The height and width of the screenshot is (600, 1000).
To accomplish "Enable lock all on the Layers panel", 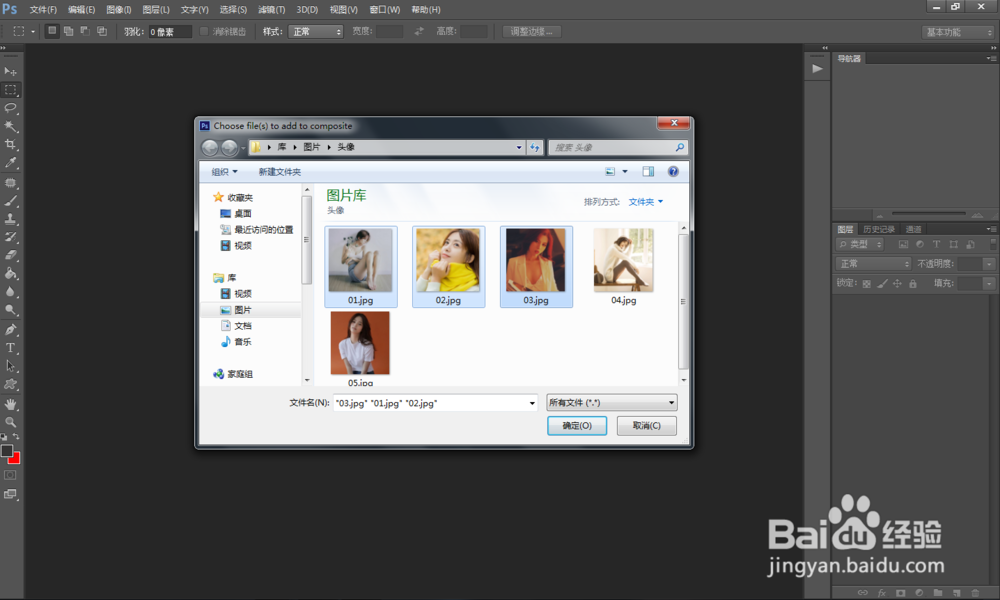I will [913, 284].
